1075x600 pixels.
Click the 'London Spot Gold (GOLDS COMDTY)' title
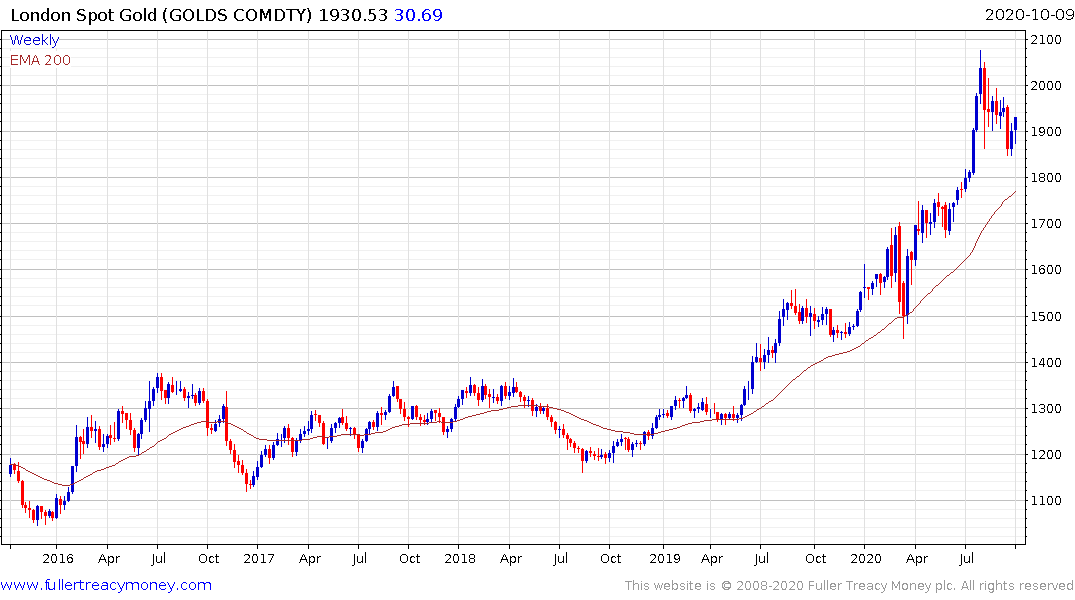(161, 15)
